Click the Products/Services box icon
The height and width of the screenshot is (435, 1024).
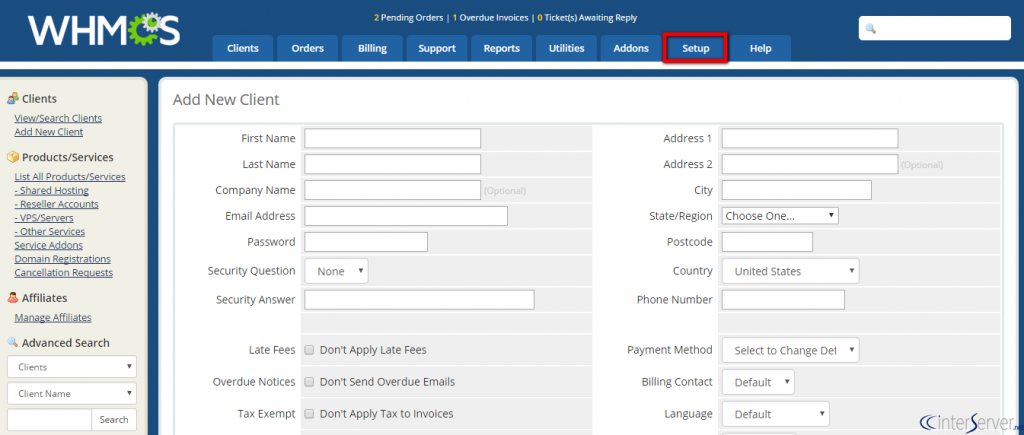coord(12,157)
